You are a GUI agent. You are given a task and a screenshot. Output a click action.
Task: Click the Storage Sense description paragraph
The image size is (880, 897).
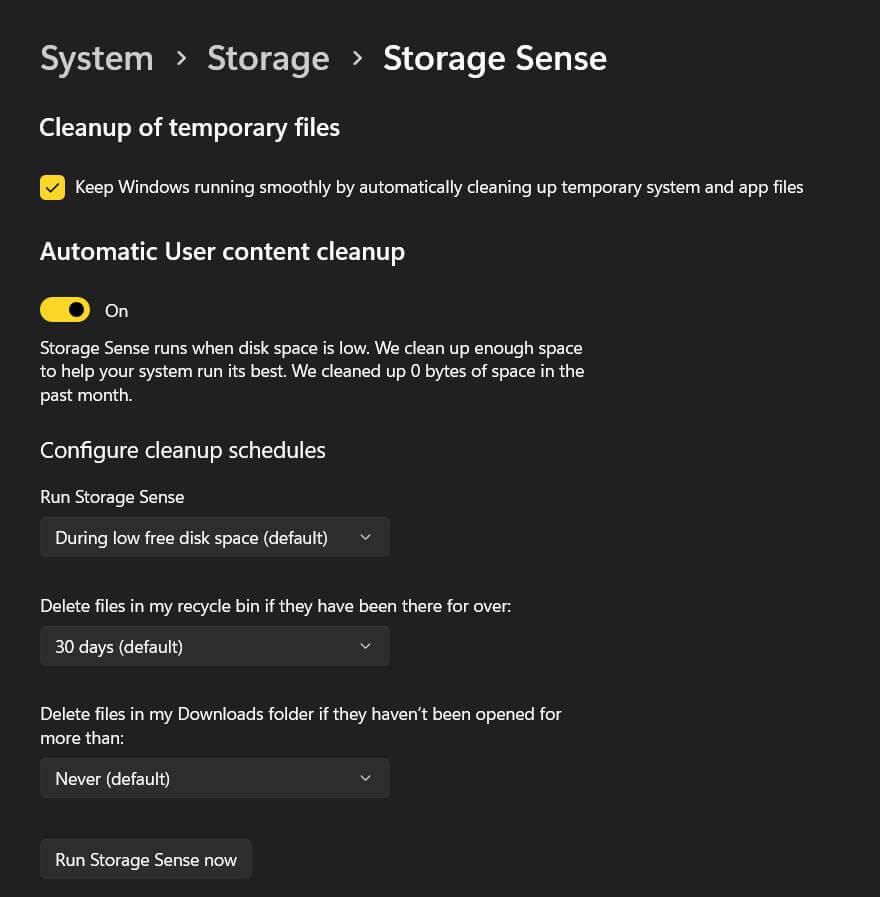pos(311,371)
